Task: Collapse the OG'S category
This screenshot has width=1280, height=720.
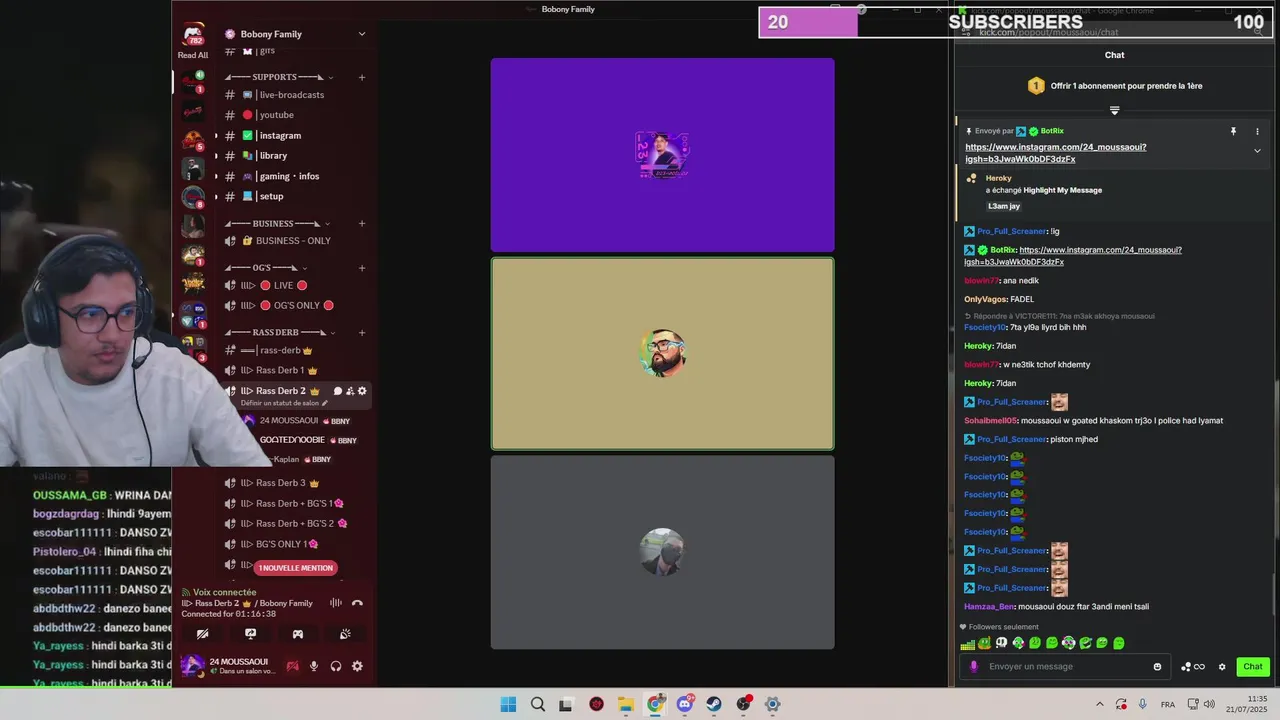Action: pos(266,268)
